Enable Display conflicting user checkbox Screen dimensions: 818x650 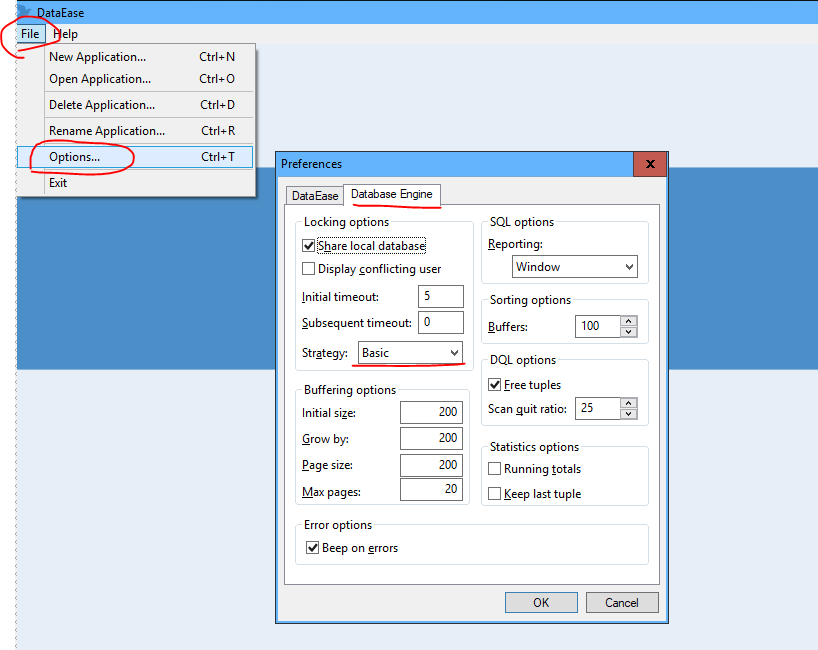309,269
